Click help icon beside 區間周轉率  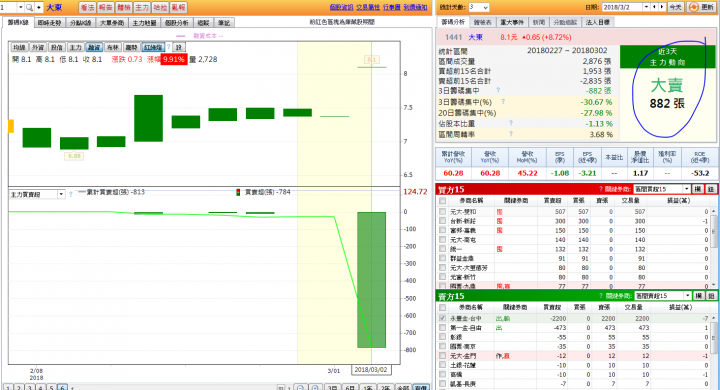click(511, 134)
